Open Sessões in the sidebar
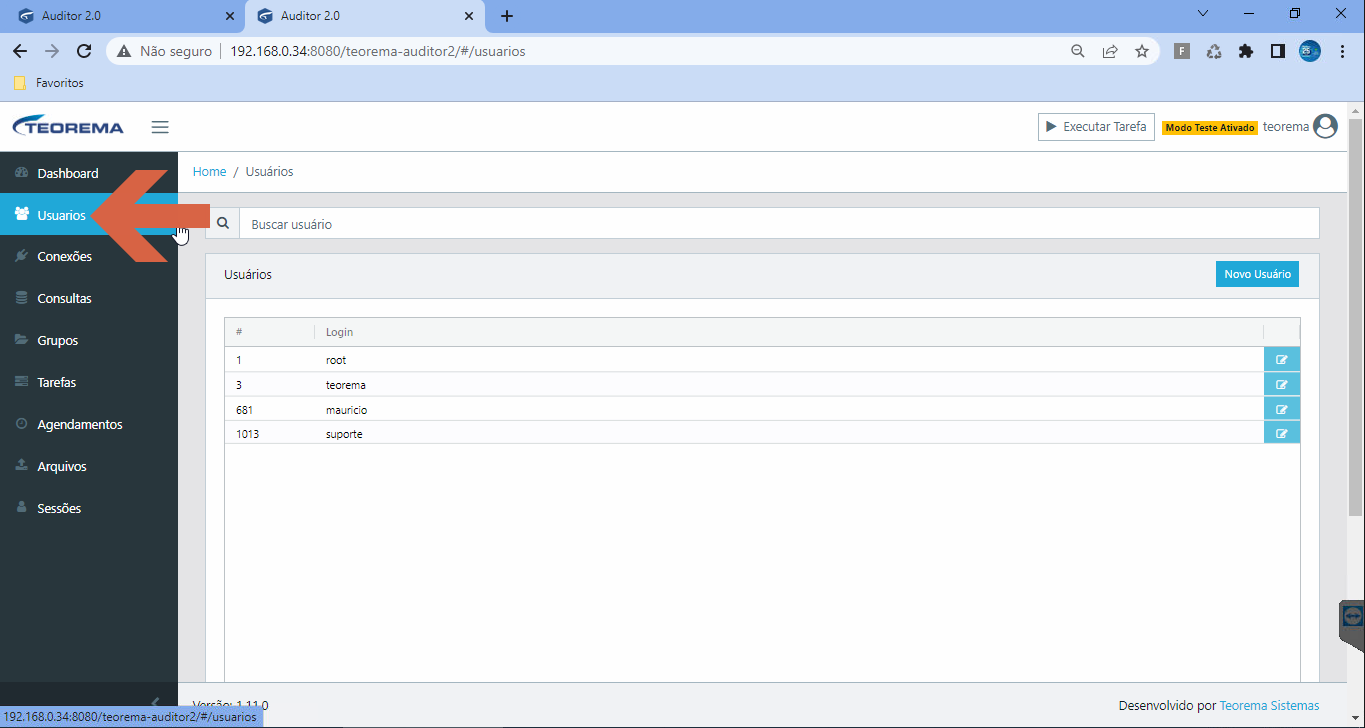 (x=89, y=509)
